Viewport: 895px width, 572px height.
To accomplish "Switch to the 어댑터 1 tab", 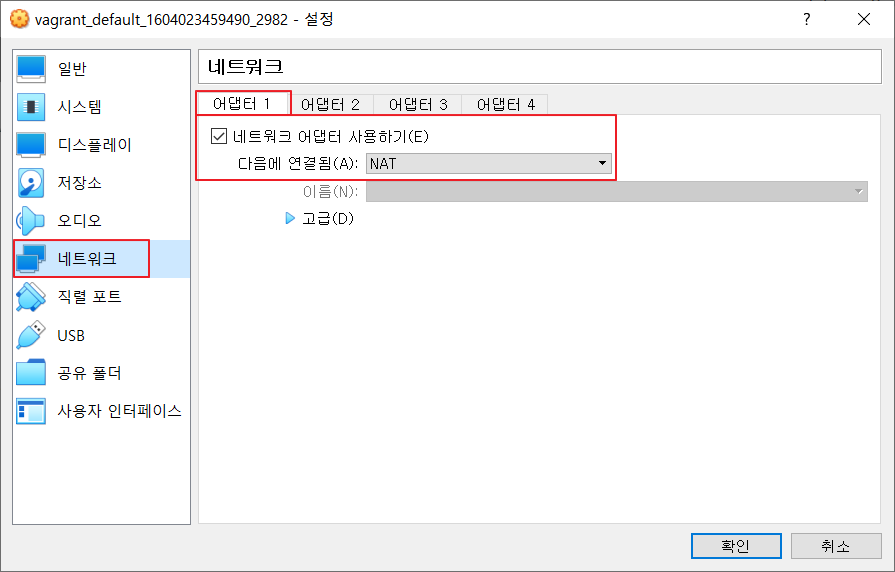I will click(x=242, y=104).
